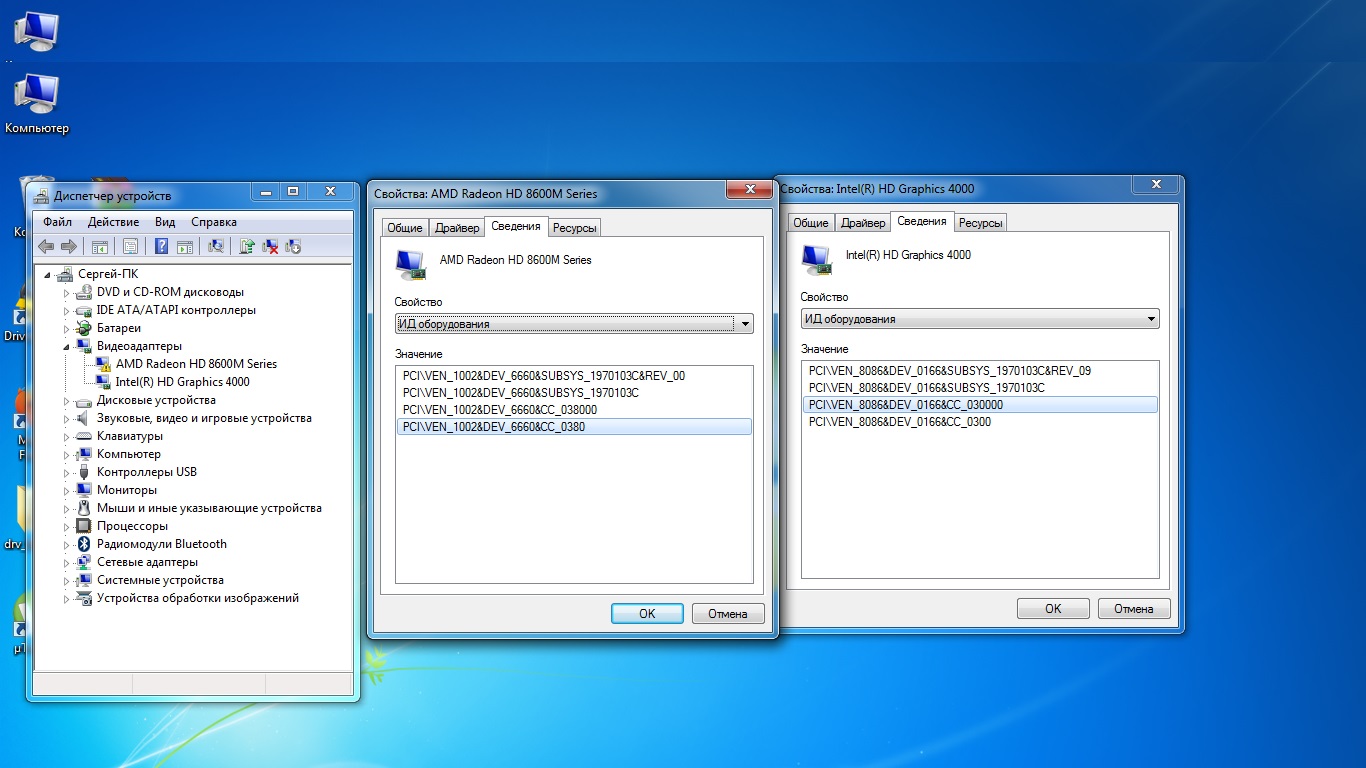1366x768 pixels.
Task: Collapse the Видеоадаптеры node
Action: [67, 347]
